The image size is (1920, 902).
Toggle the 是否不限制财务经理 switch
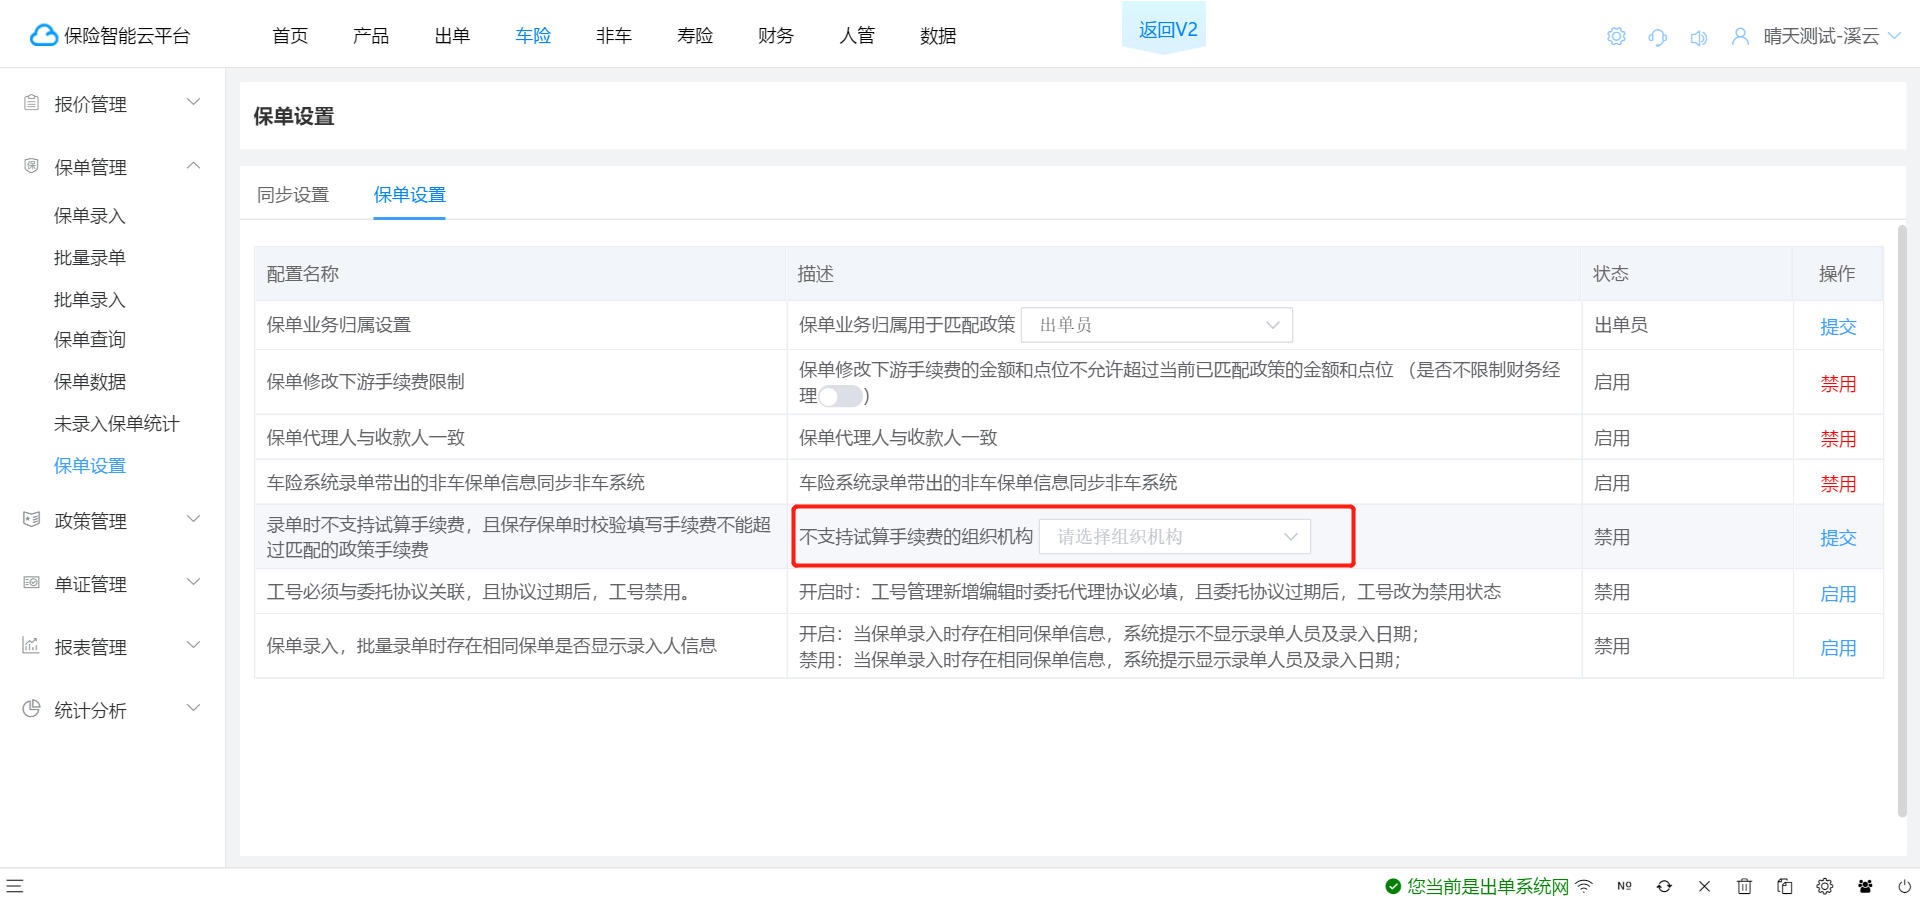tap(841, 396)
